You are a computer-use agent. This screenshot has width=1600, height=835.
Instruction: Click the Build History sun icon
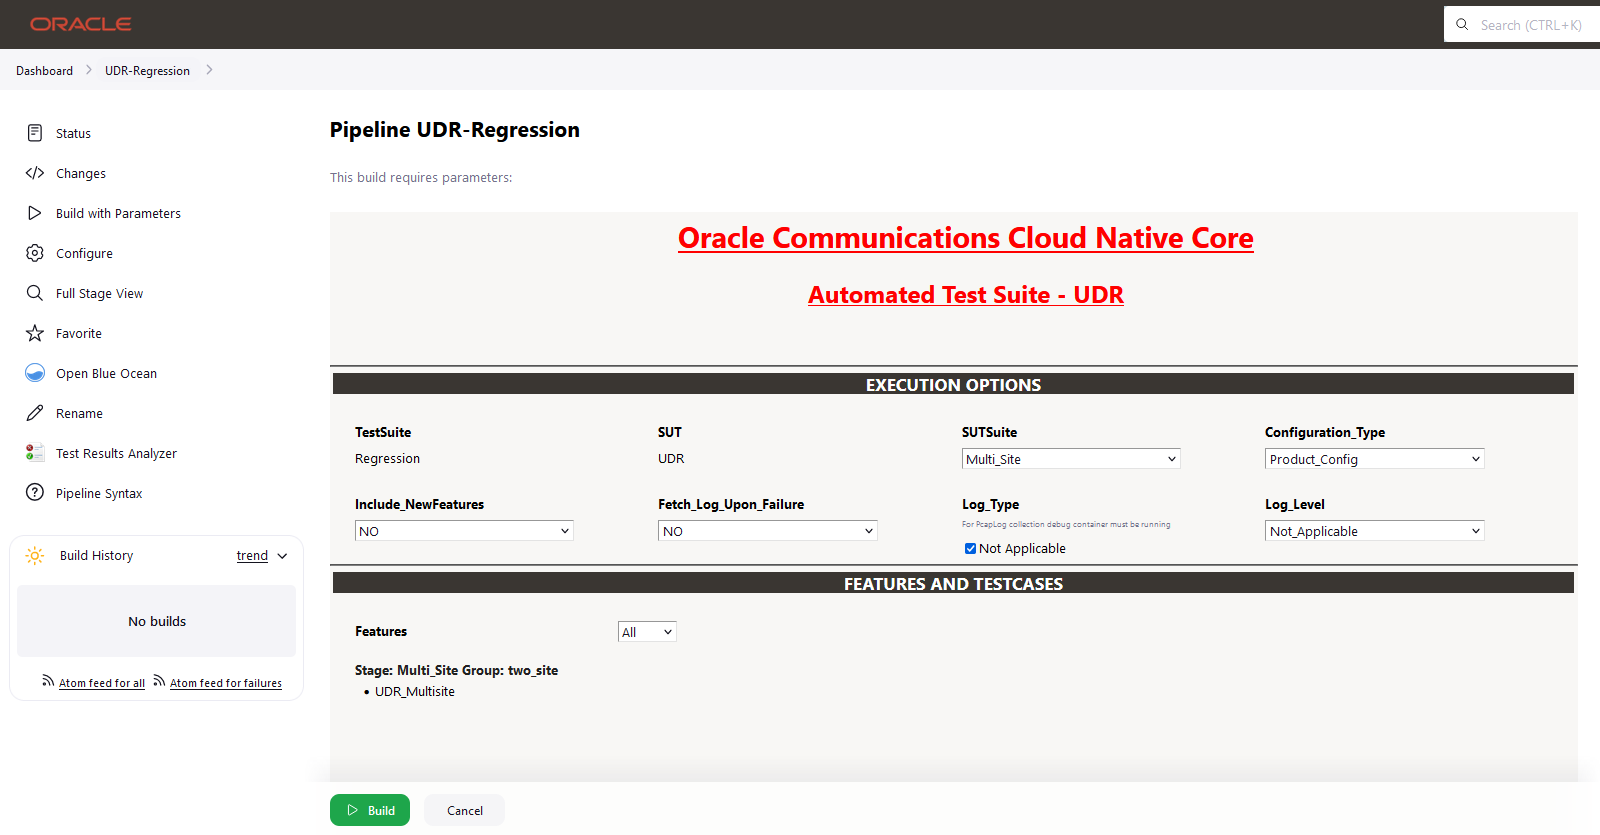[35, 555]
